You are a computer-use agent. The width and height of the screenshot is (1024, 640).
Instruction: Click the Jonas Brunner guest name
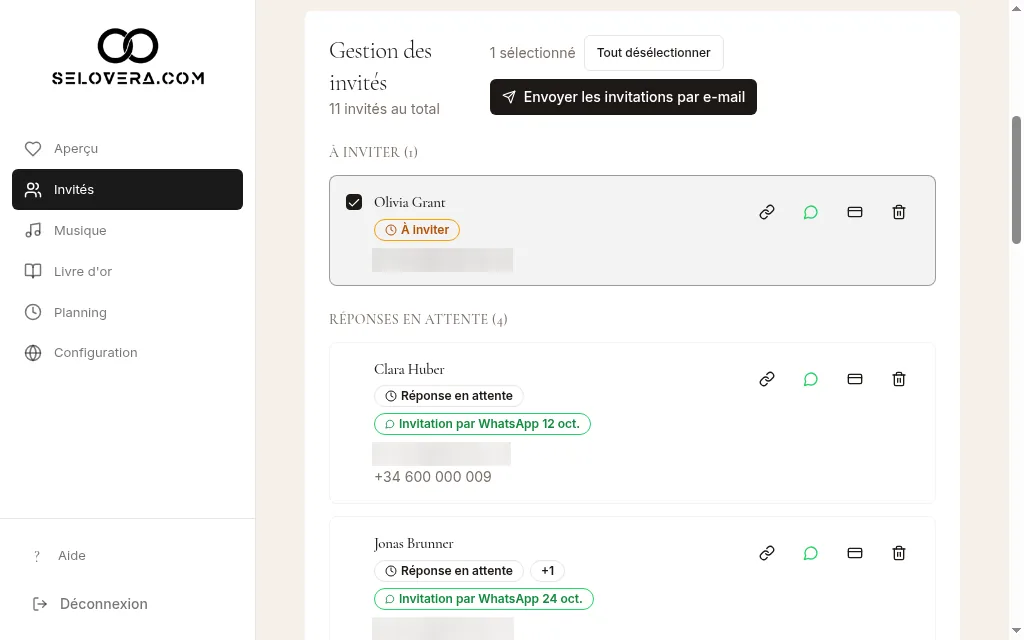pyautogui.click(x=413, y=543)
